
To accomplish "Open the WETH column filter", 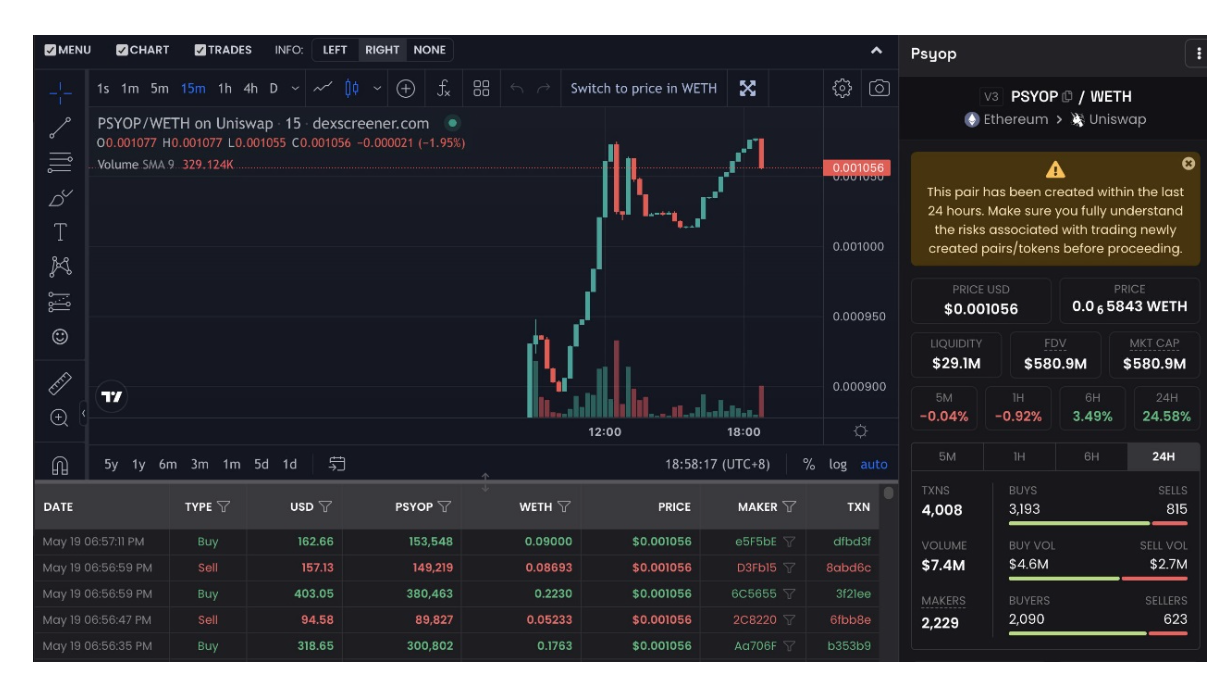I will click(x=564, y=507).
